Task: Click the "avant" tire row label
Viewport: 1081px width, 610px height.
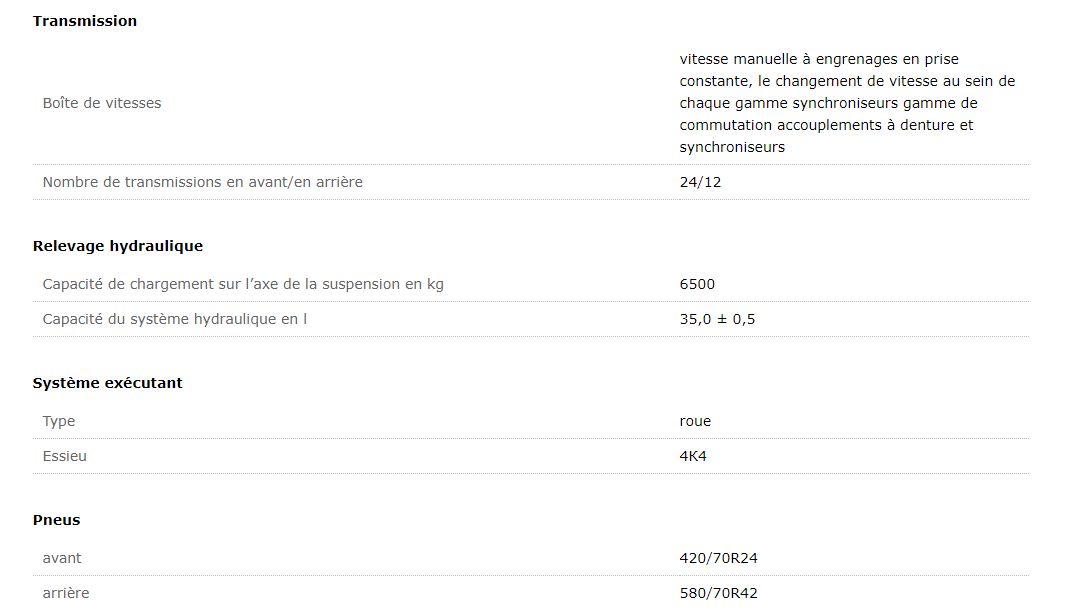Action: coord(62,558)
